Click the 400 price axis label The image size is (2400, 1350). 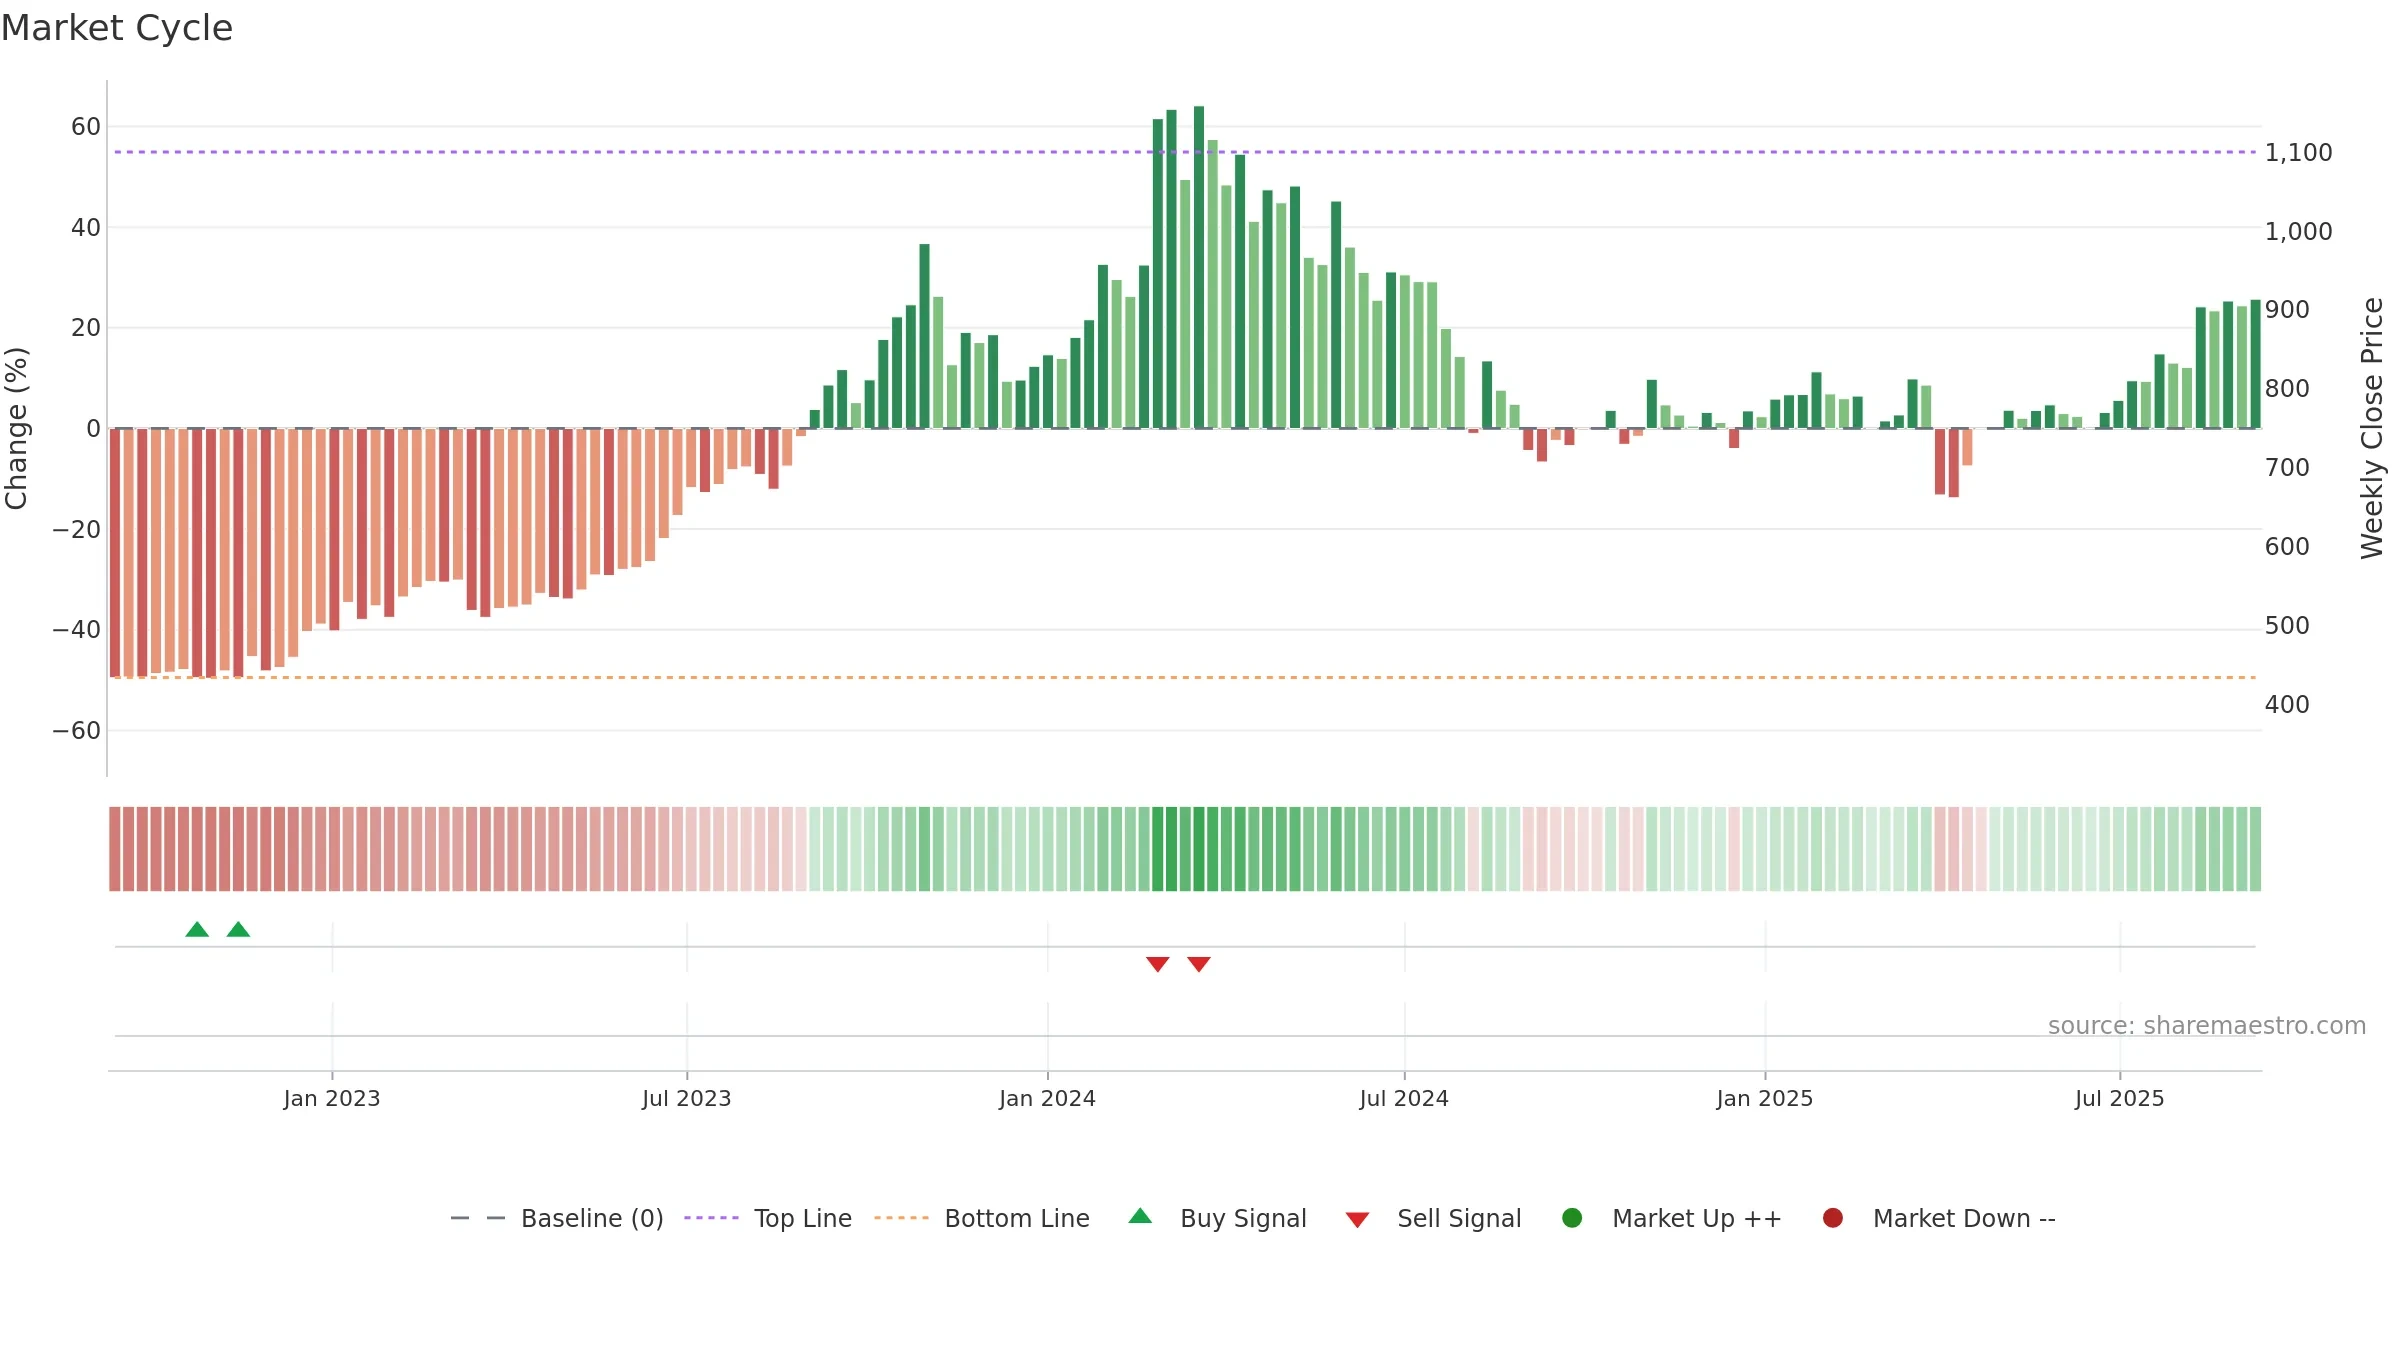click(2287, 705)
